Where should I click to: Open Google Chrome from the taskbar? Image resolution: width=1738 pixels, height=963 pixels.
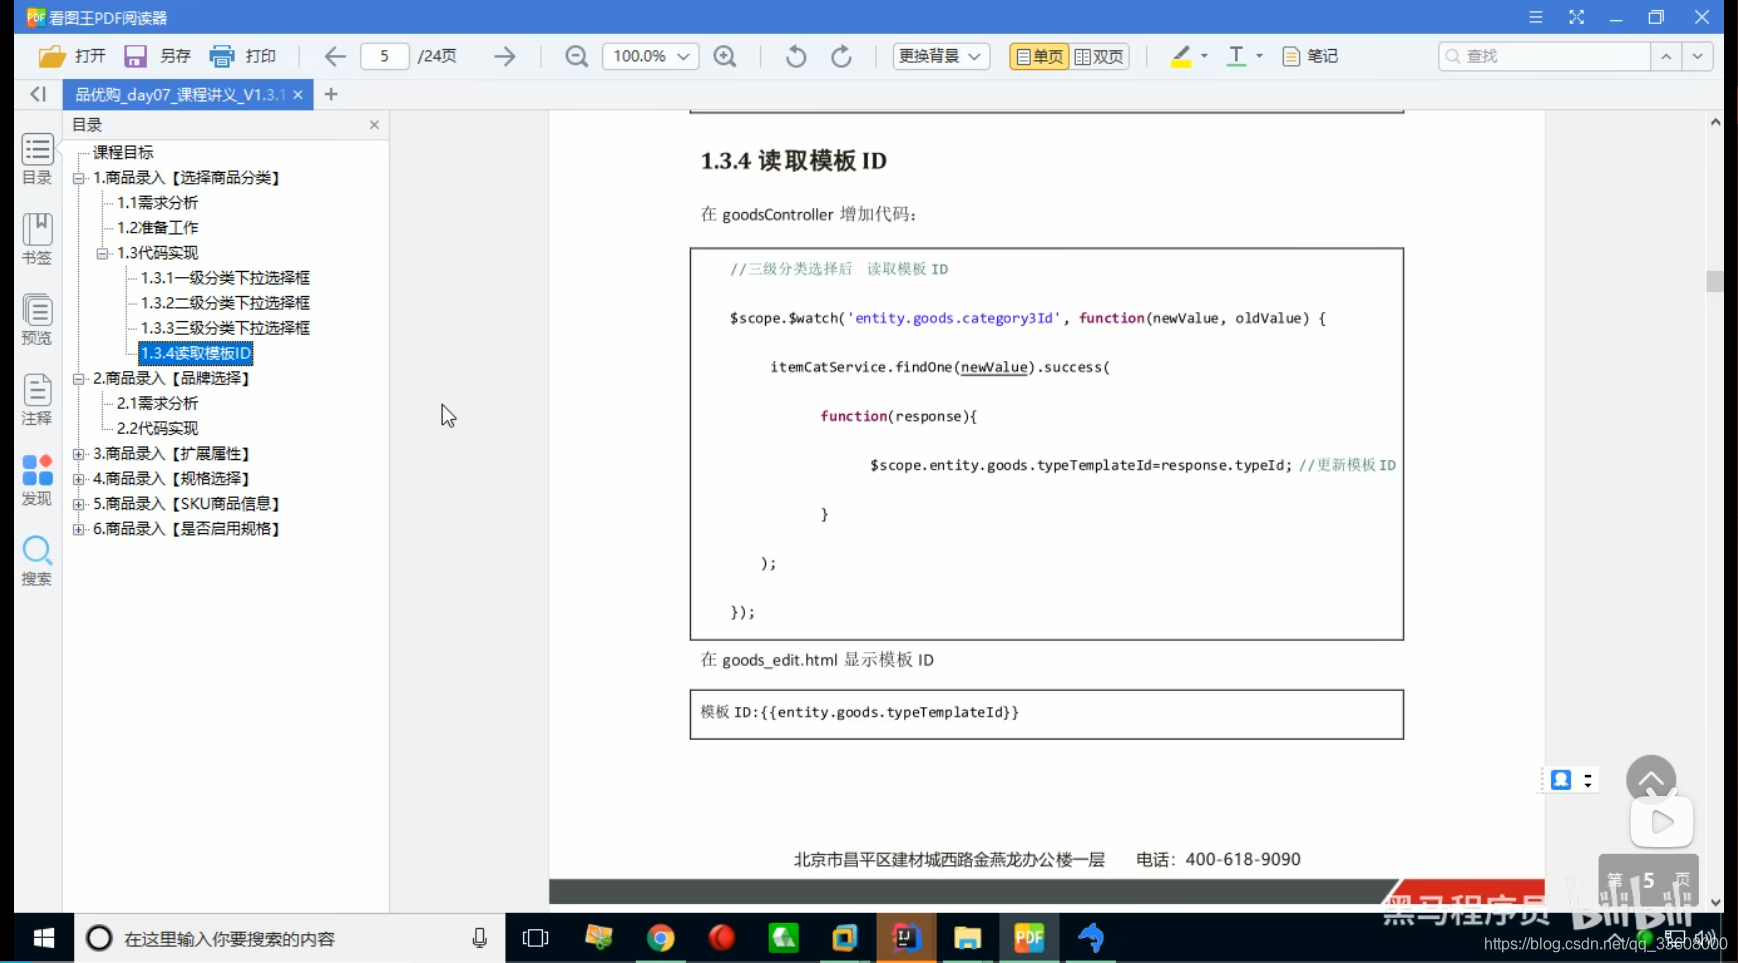(660, 938)
